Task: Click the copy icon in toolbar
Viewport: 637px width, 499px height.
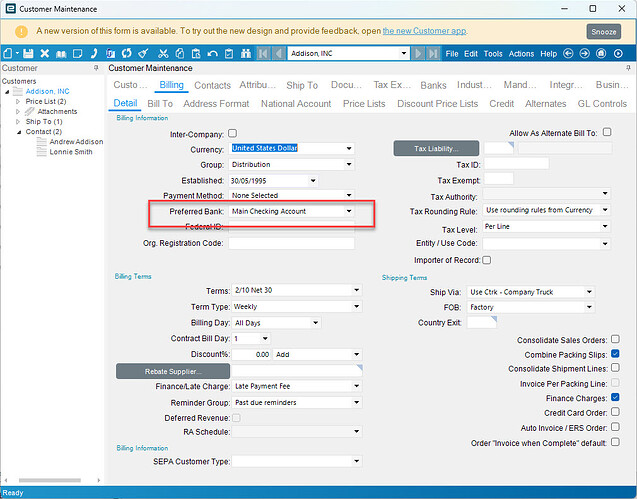Action: click(180, 53)
